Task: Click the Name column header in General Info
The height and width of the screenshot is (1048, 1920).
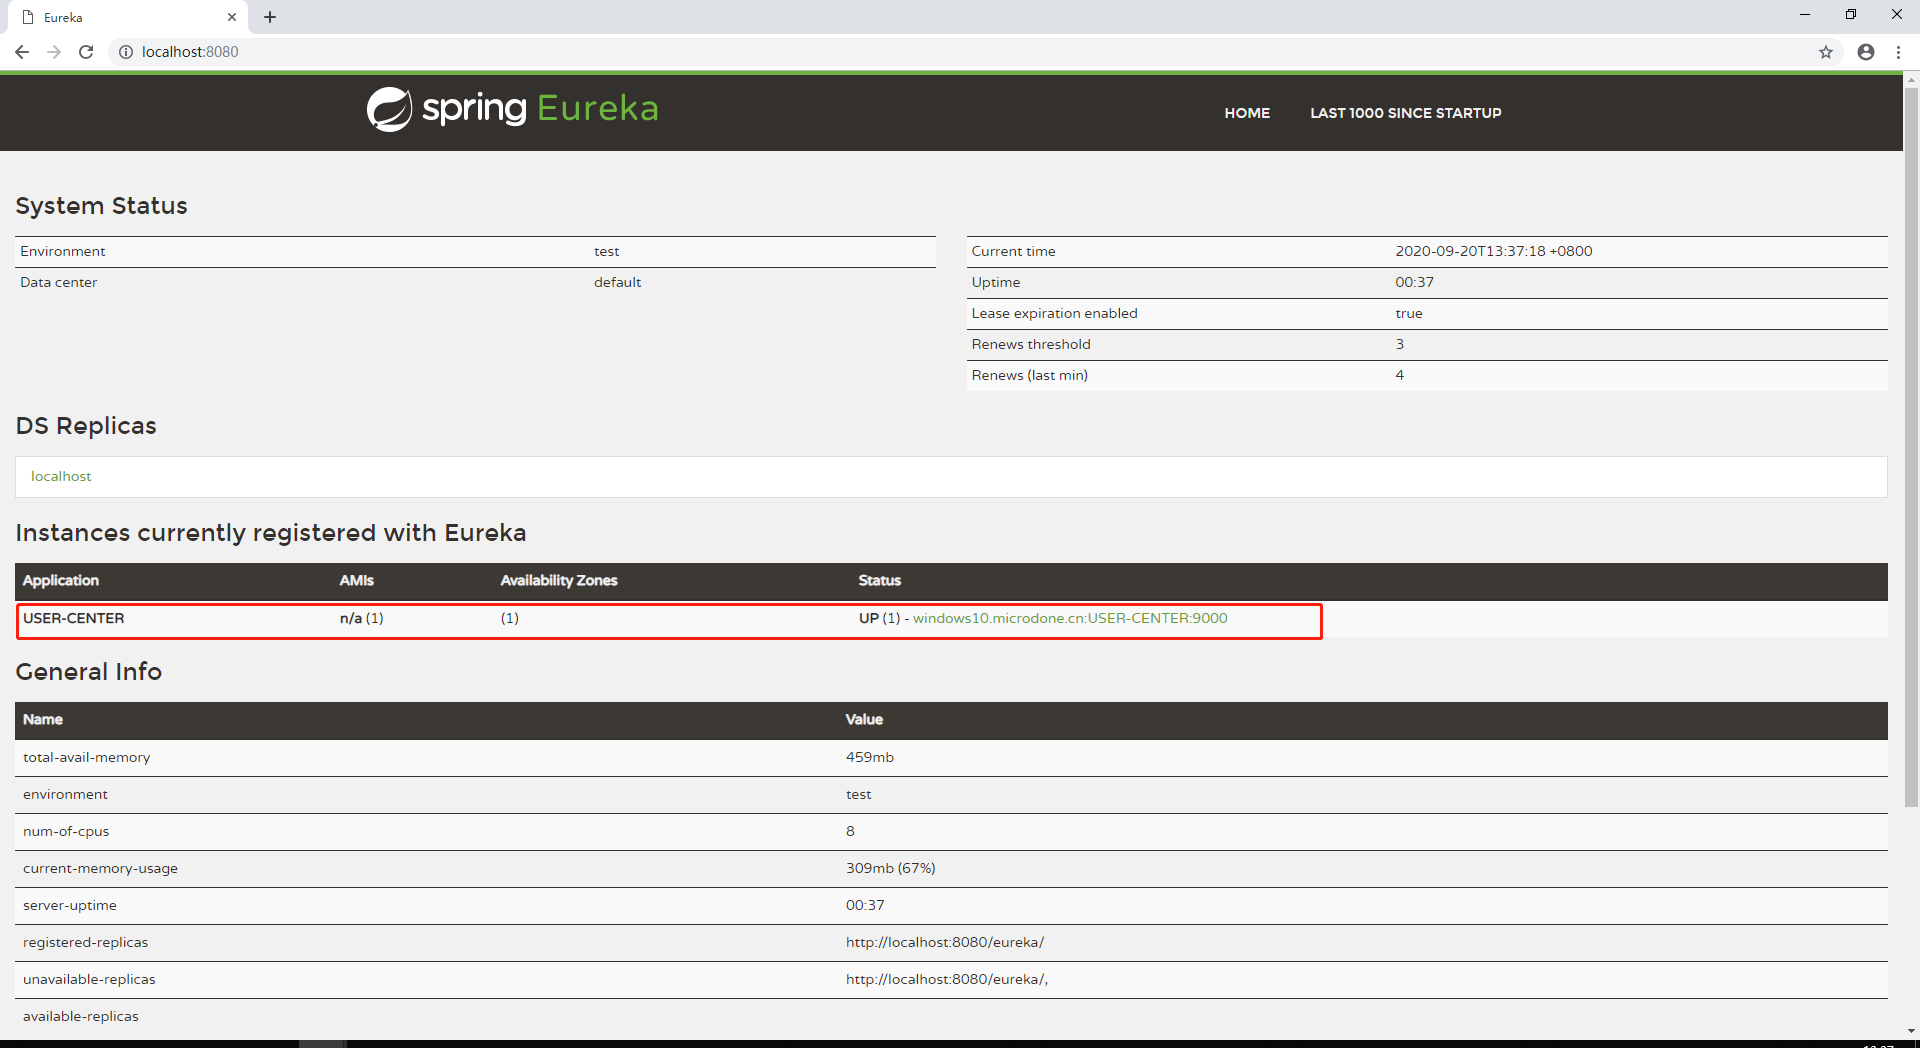Action: (x=43, y=719)
